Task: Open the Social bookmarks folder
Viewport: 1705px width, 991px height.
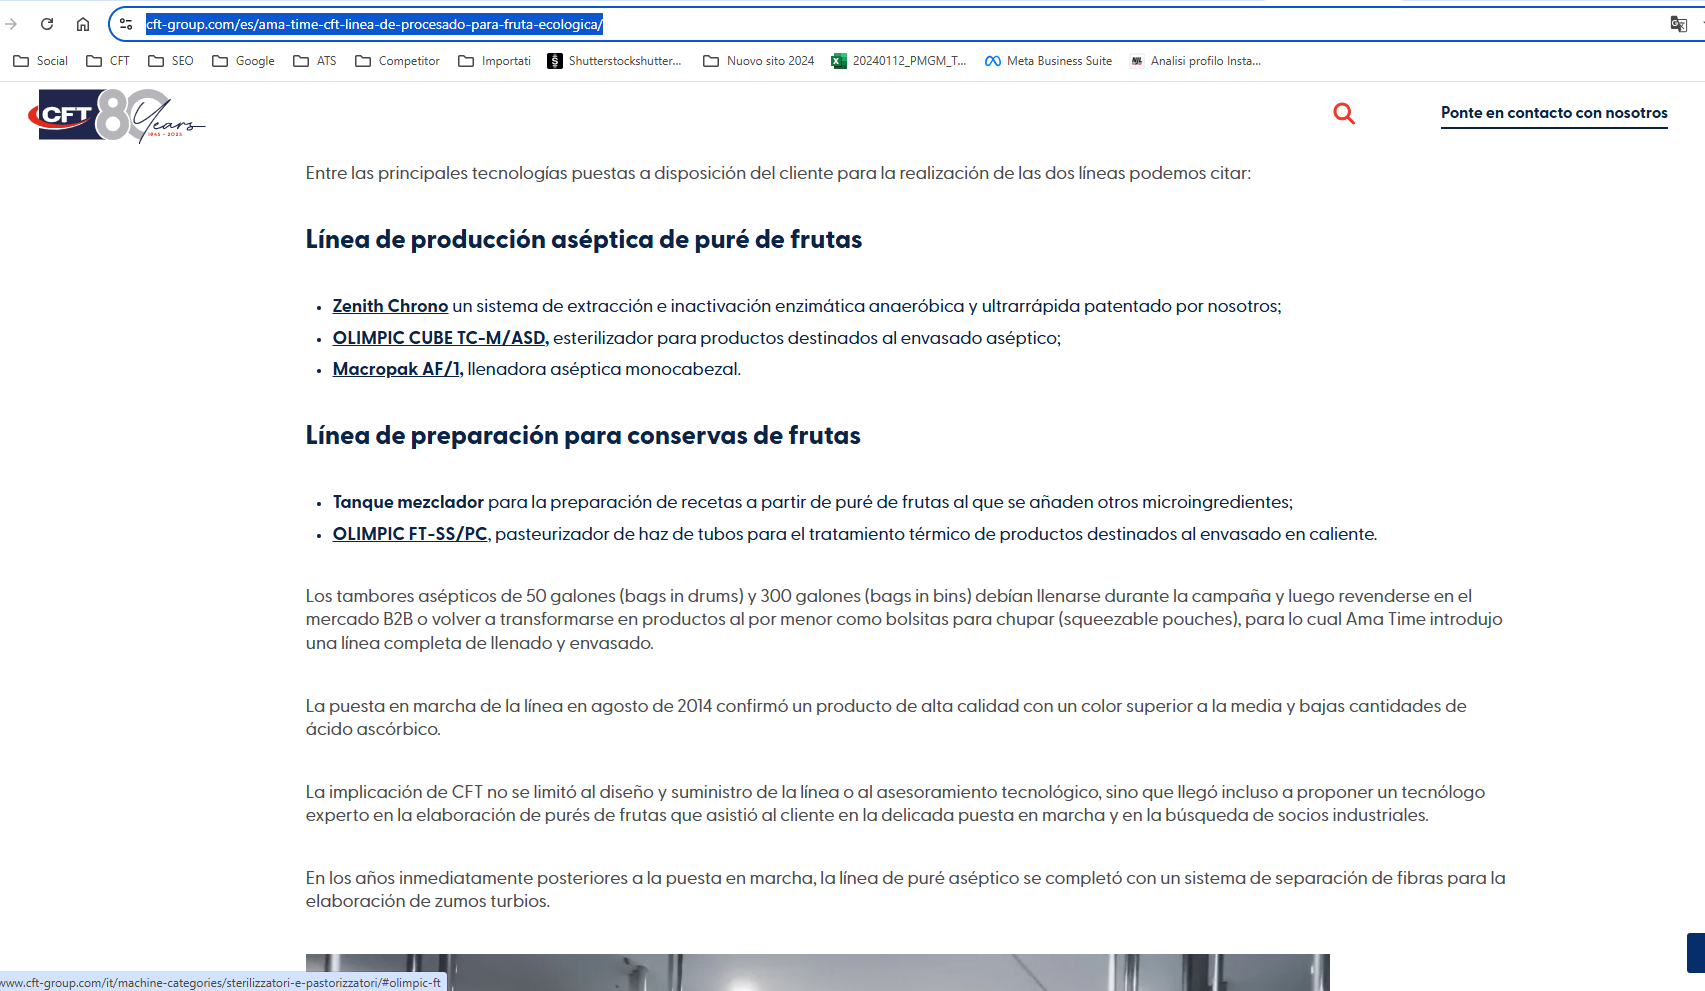Action: pos(41,61)
